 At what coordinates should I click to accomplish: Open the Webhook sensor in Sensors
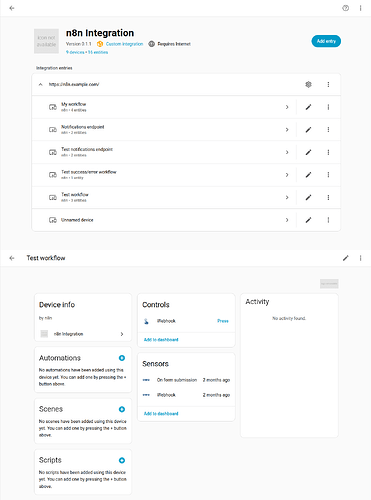186,395
